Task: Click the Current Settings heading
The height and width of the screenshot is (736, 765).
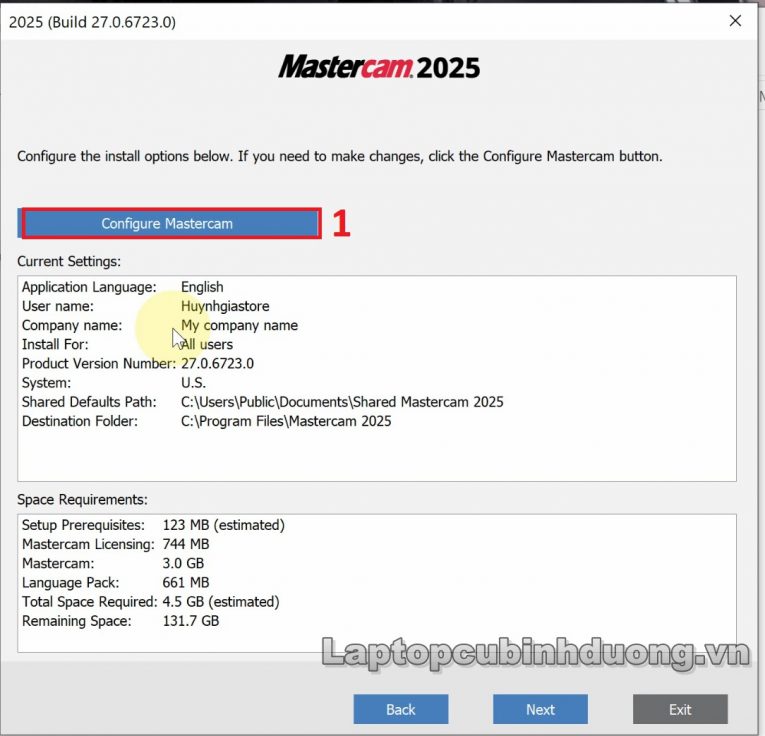Action: pyautogui.click(x=69, y=261)
